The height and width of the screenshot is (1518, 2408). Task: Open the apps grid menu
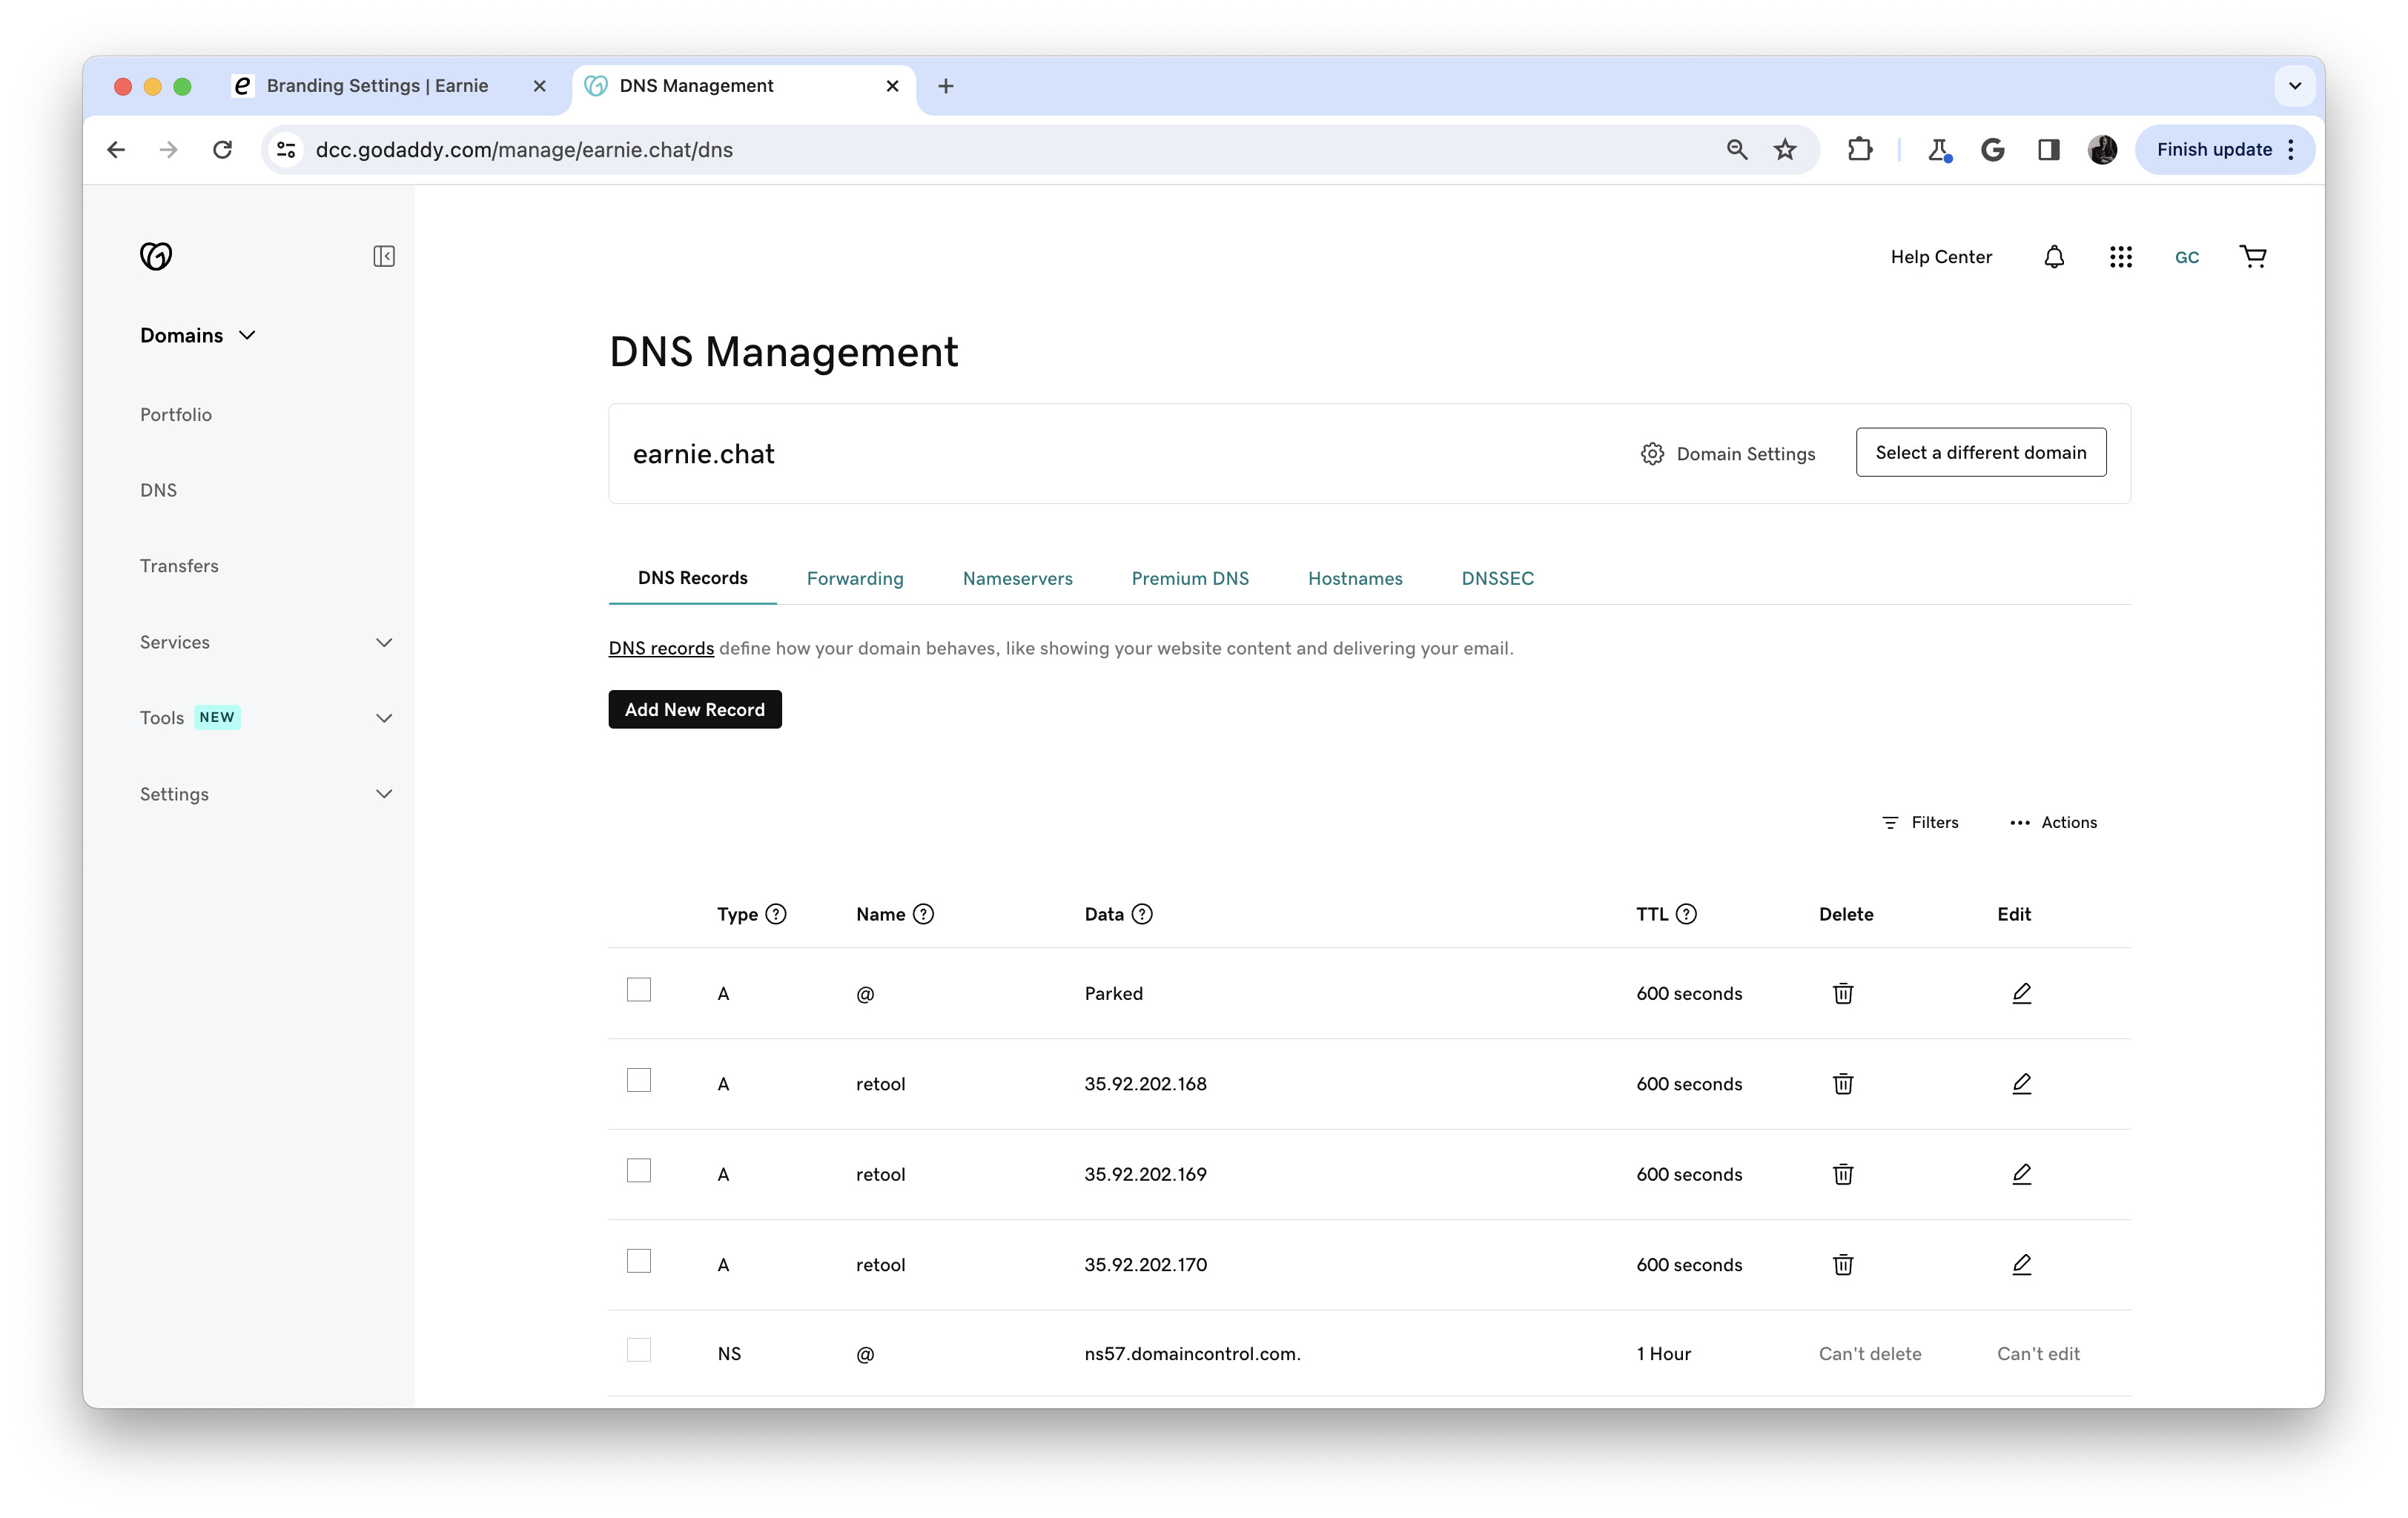pyautogui.click(x=2121, y=257)
